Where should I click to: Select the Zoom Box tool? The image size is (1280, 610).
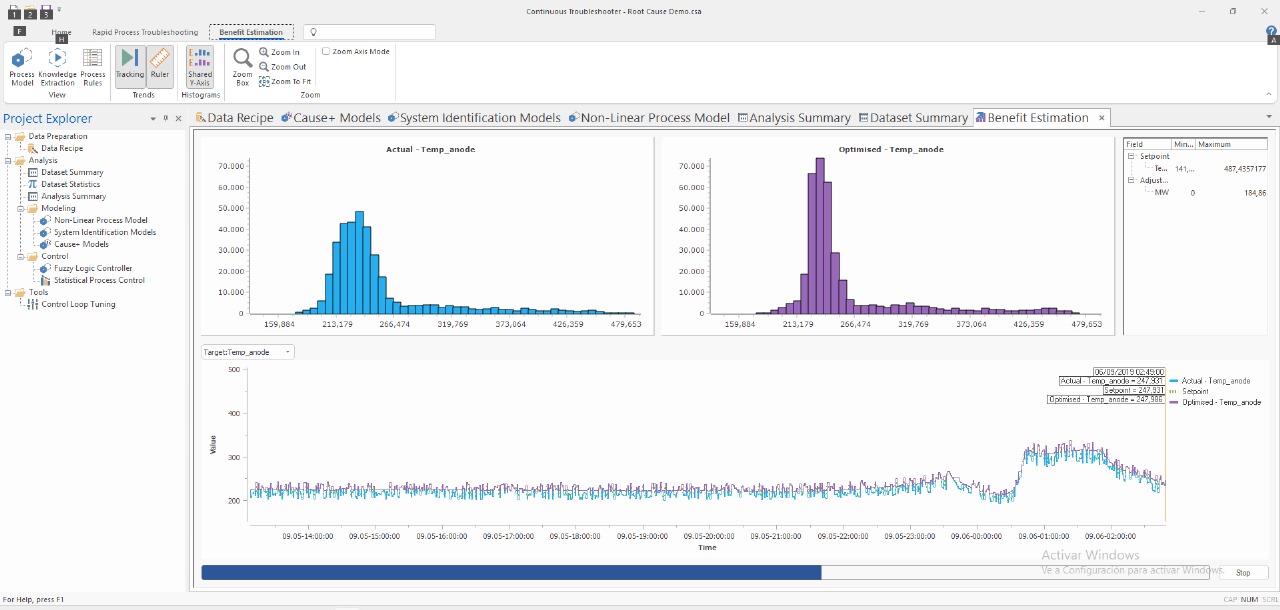point(242,66)
